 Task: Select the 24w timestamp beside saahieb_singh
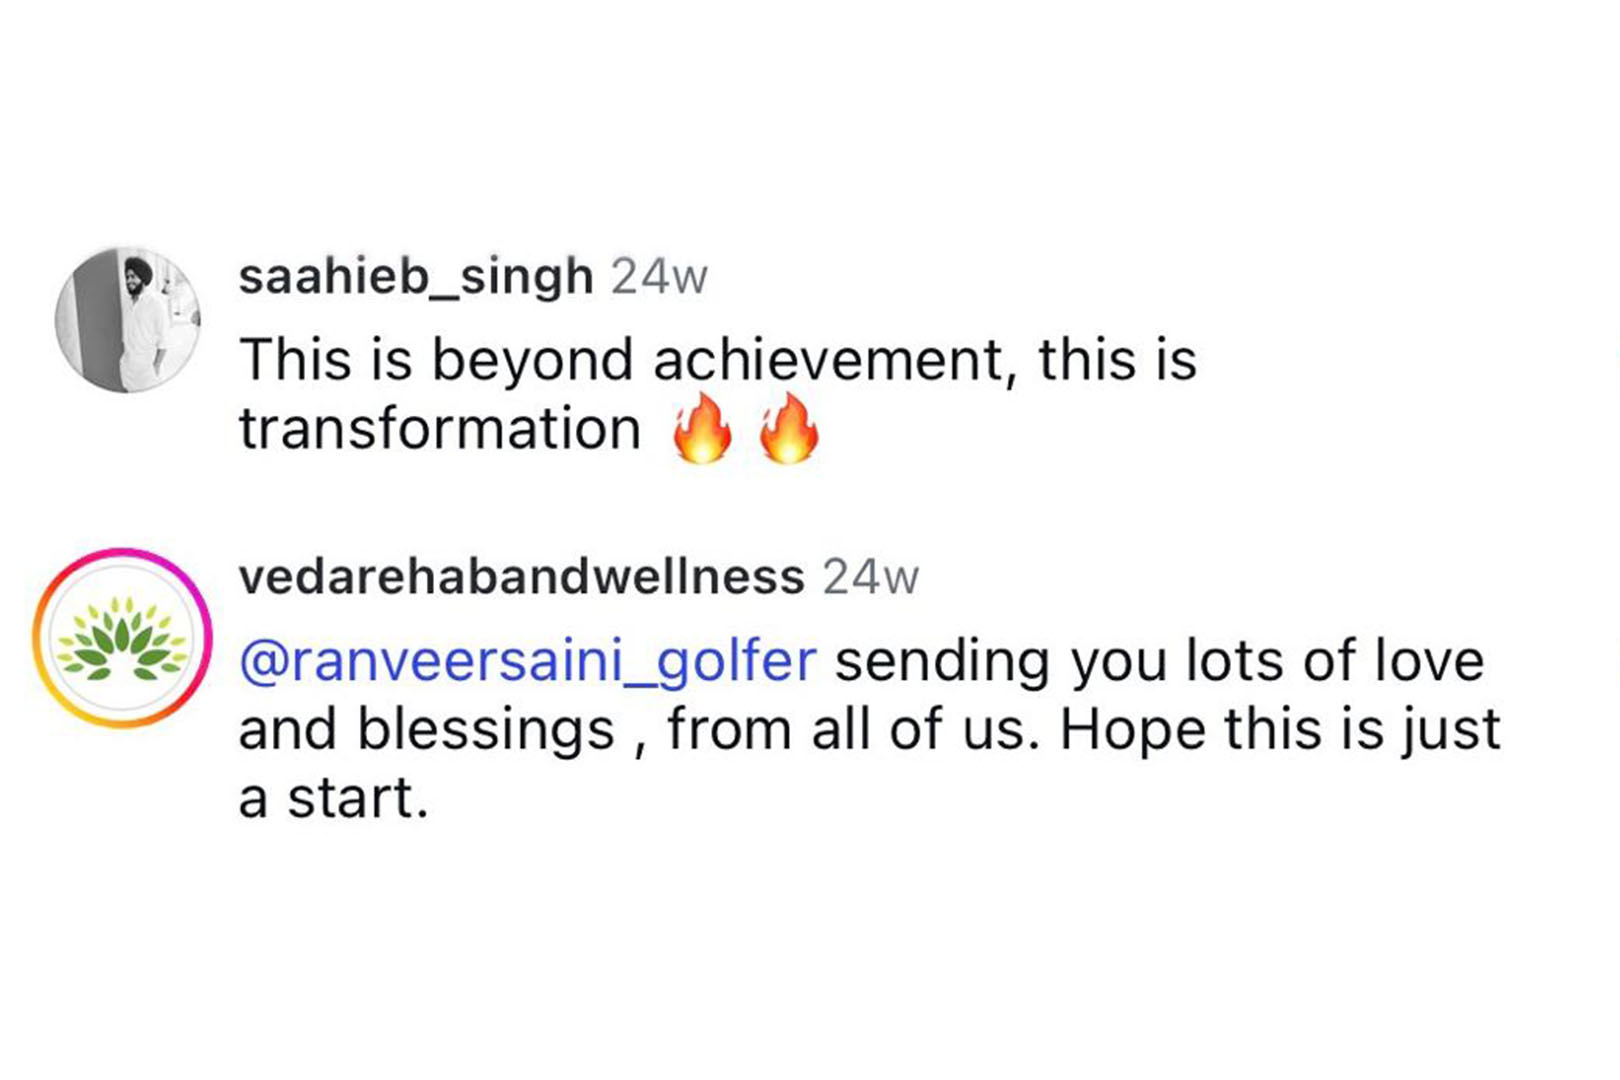click(x=659, y=277)
